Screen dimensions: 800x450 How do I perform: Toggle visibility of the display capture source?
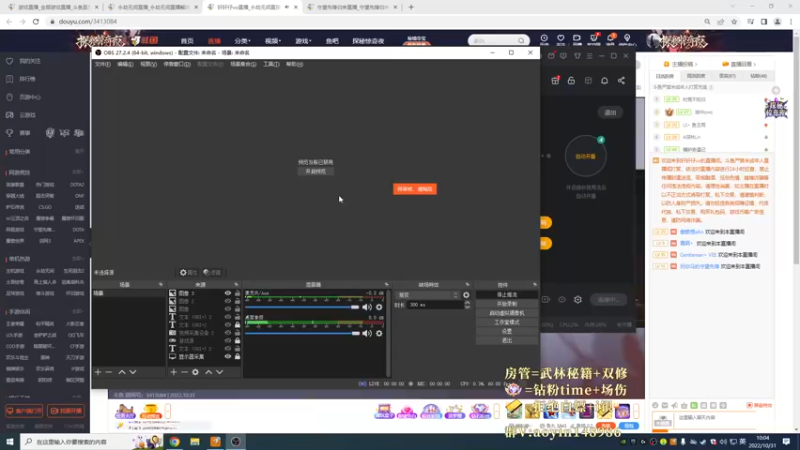click(228, 357)
